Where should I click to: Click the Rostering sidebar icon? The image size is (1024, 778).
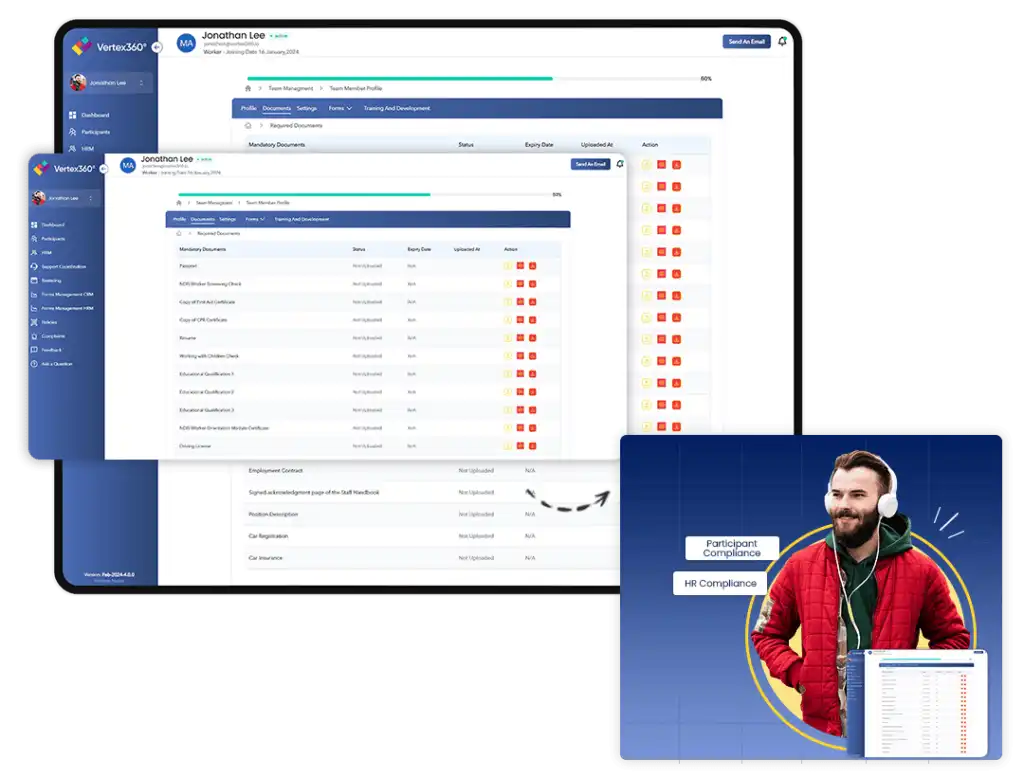click(x=34, y=281)
